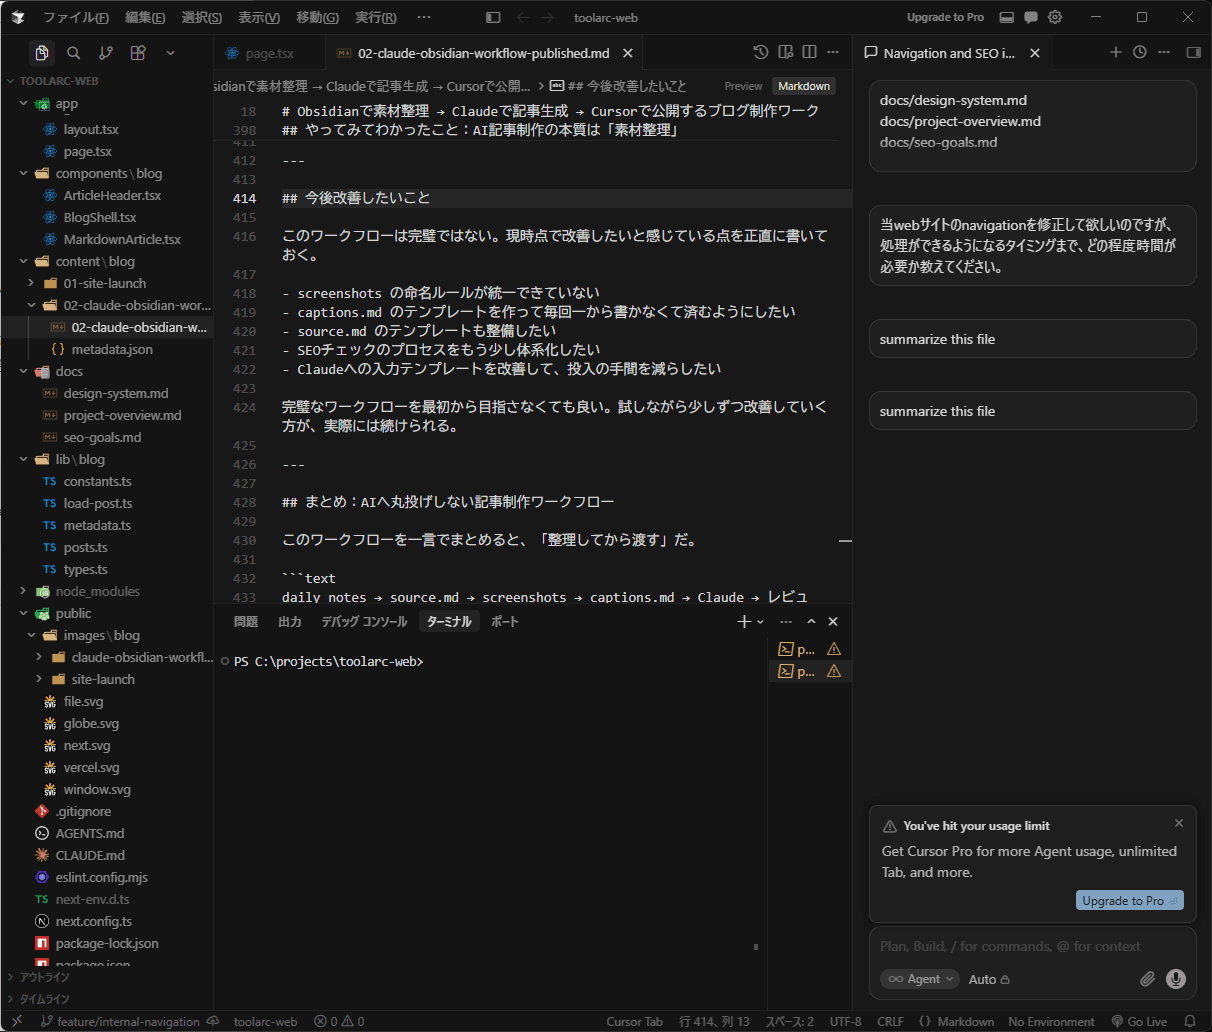Viewport: 1212px width, 1032px height.
Task: Expand the claude-obsidian-workfl... images folder
Action: click(39, 657)
